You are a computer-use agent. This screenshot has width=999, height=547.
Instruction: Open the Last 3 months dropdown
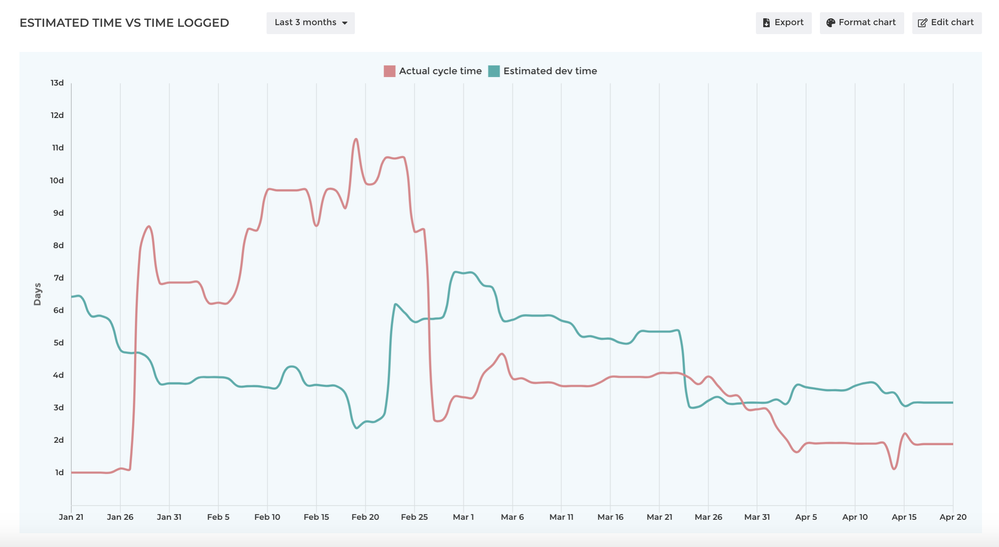pos(310,22)
